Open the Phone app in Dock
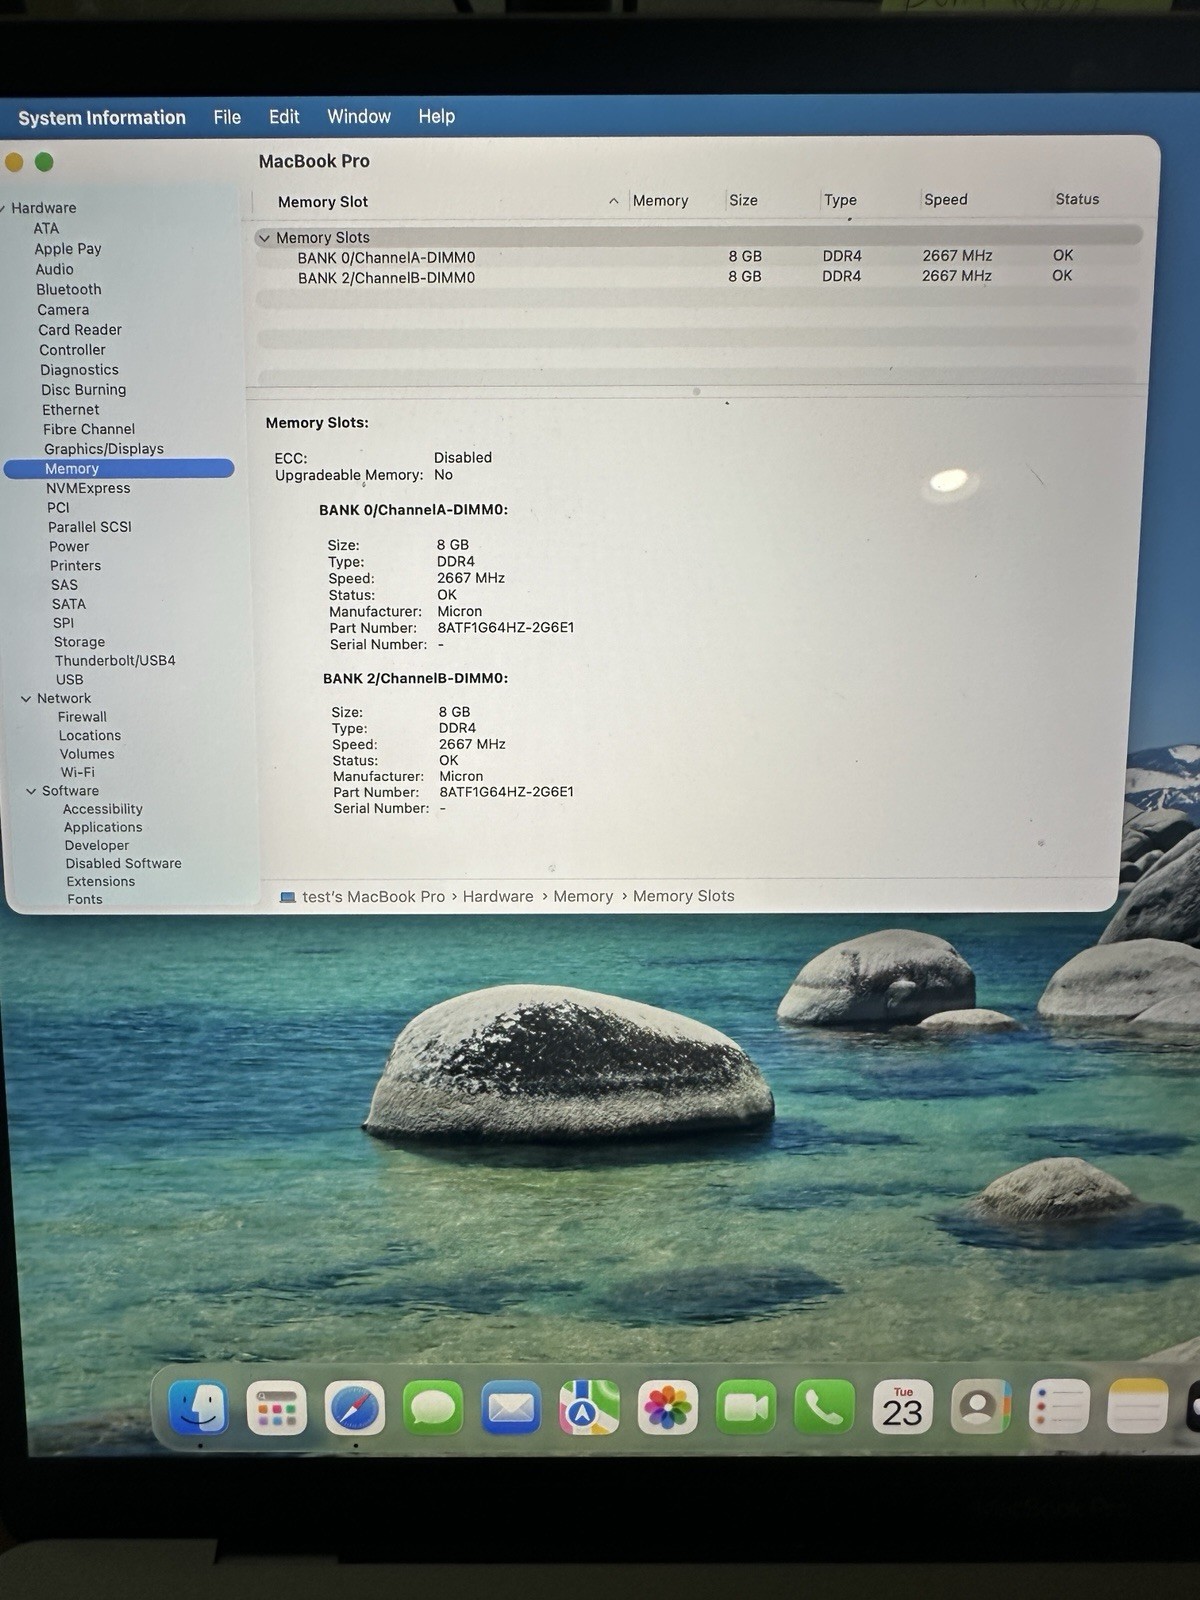Viewport: 1200px width, 1600px height. click(824, 1408)
